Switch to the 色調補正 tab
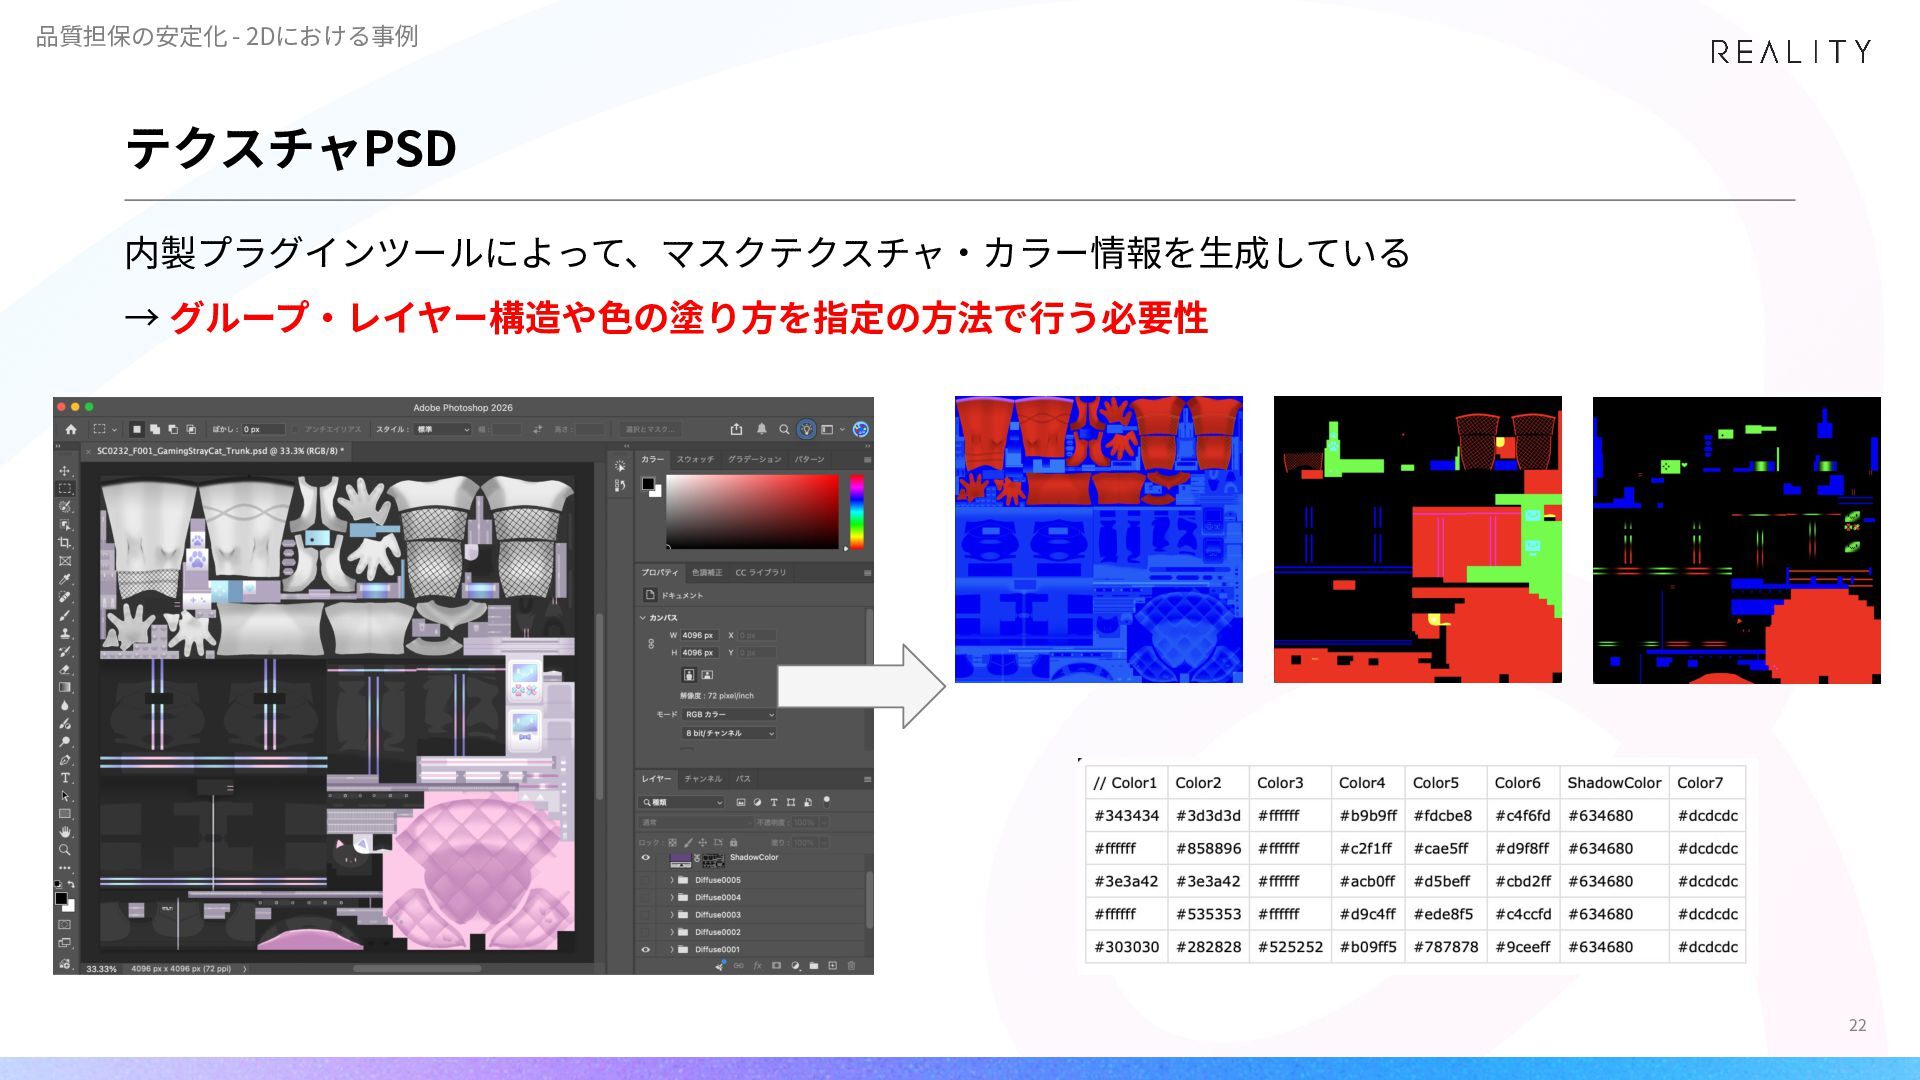Image resolution: width=1920 pixels, height=1080 pixels. (x=707, y=573)
